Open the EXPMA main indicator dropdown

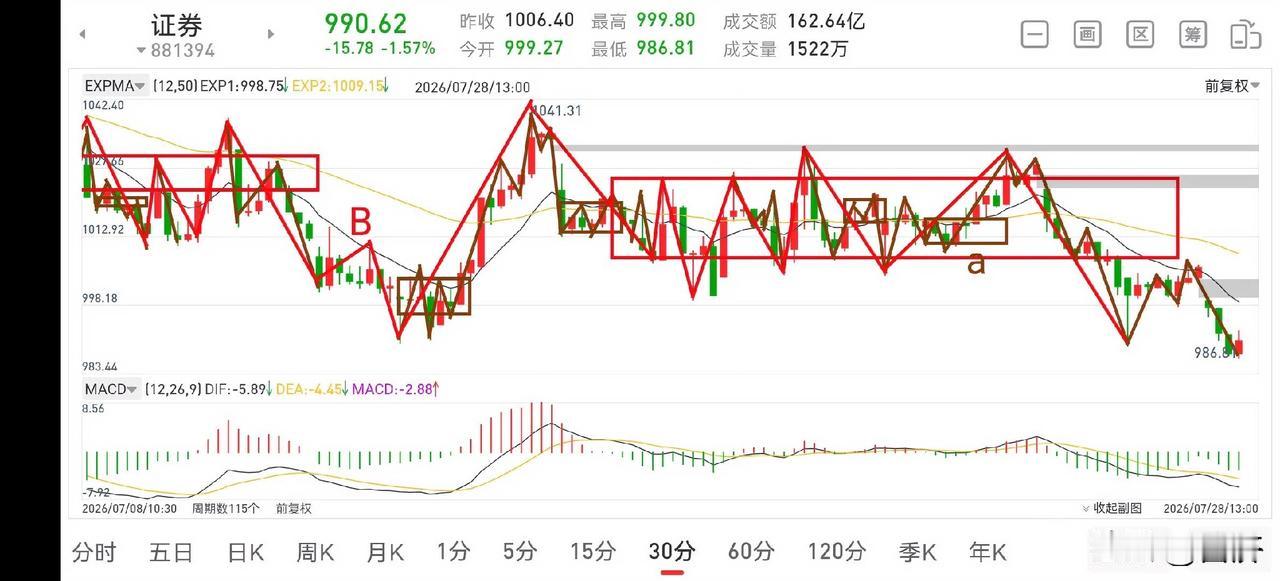(116, 86)
